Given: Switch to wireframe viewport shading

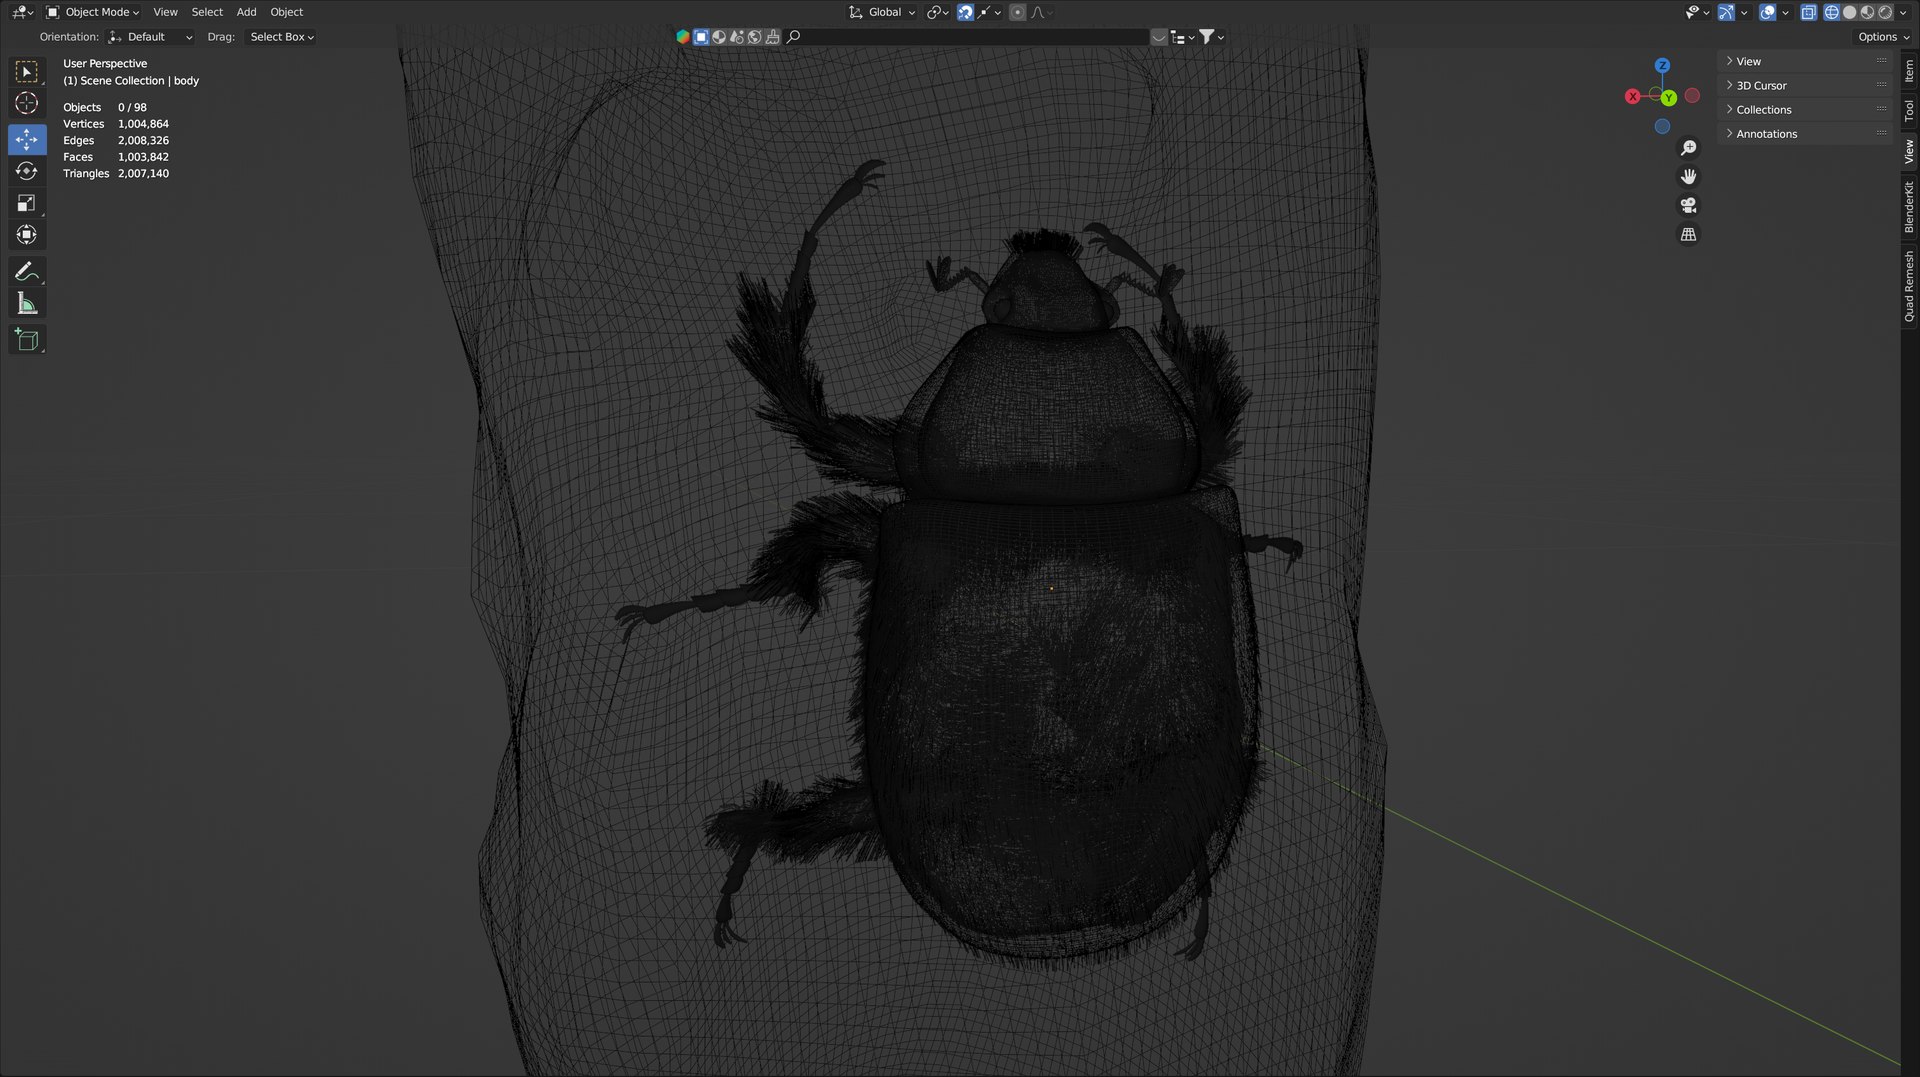Looking at the screenshot, I should (1831, 12).
